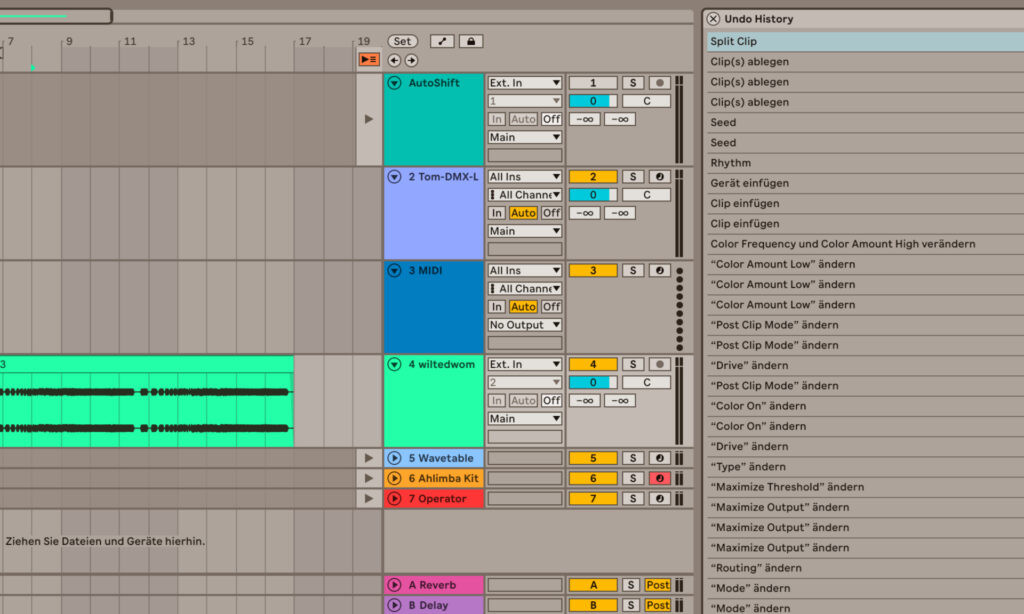Open 2 Tom-DMX-L All Ins dropdown
This screenshot has width=1024, height=614.
525,177
